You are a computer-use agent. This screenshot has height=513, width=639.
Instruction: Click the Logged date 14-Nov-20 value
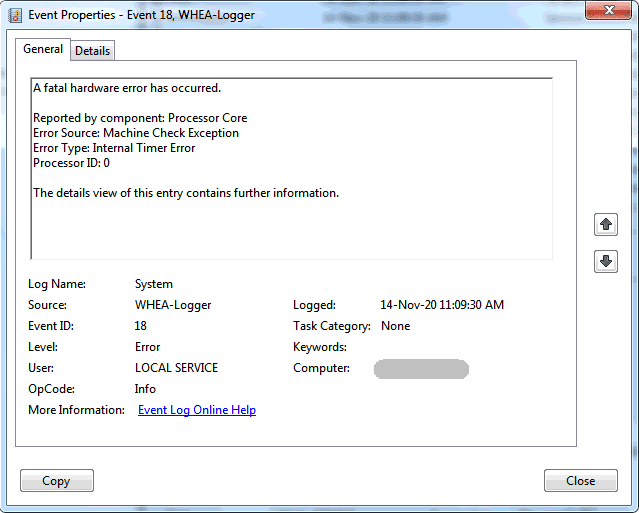(442, 305)
